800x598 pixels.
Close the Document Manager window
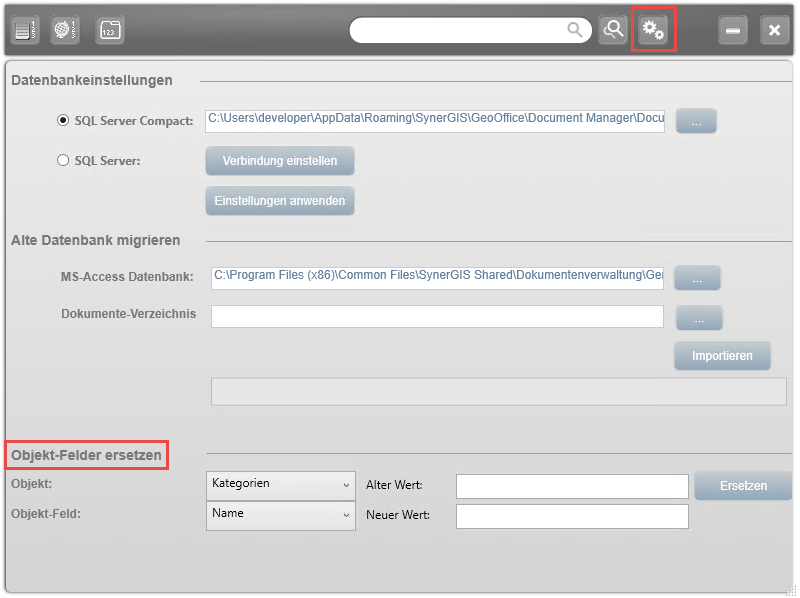coord(774,30)
